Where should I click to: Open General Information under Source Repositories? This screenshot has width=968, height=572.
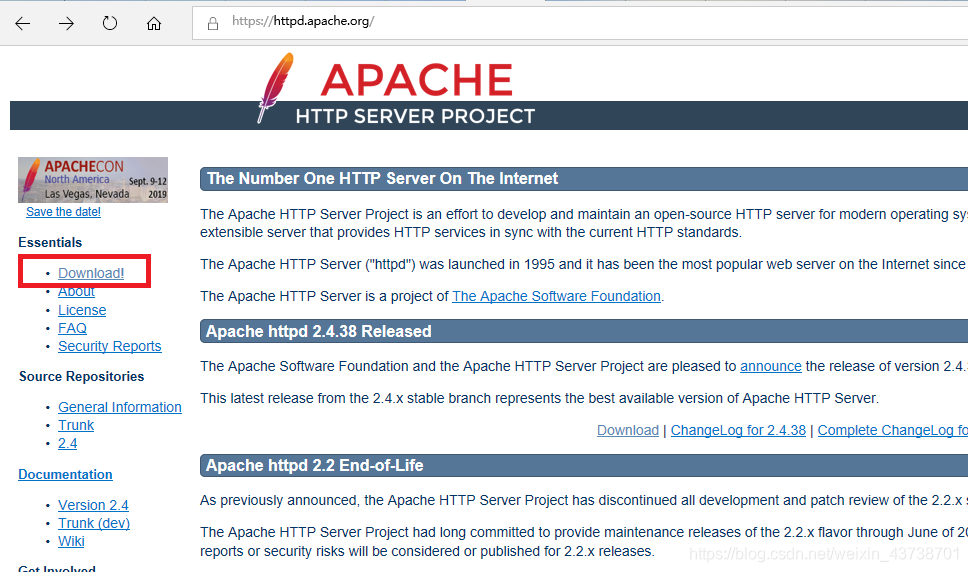coord(120,407)
